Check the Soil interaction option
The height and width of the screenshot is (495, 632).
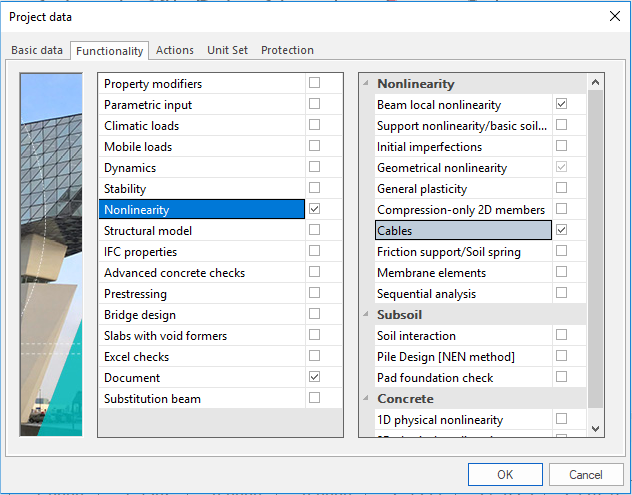[x=561, y=335]
